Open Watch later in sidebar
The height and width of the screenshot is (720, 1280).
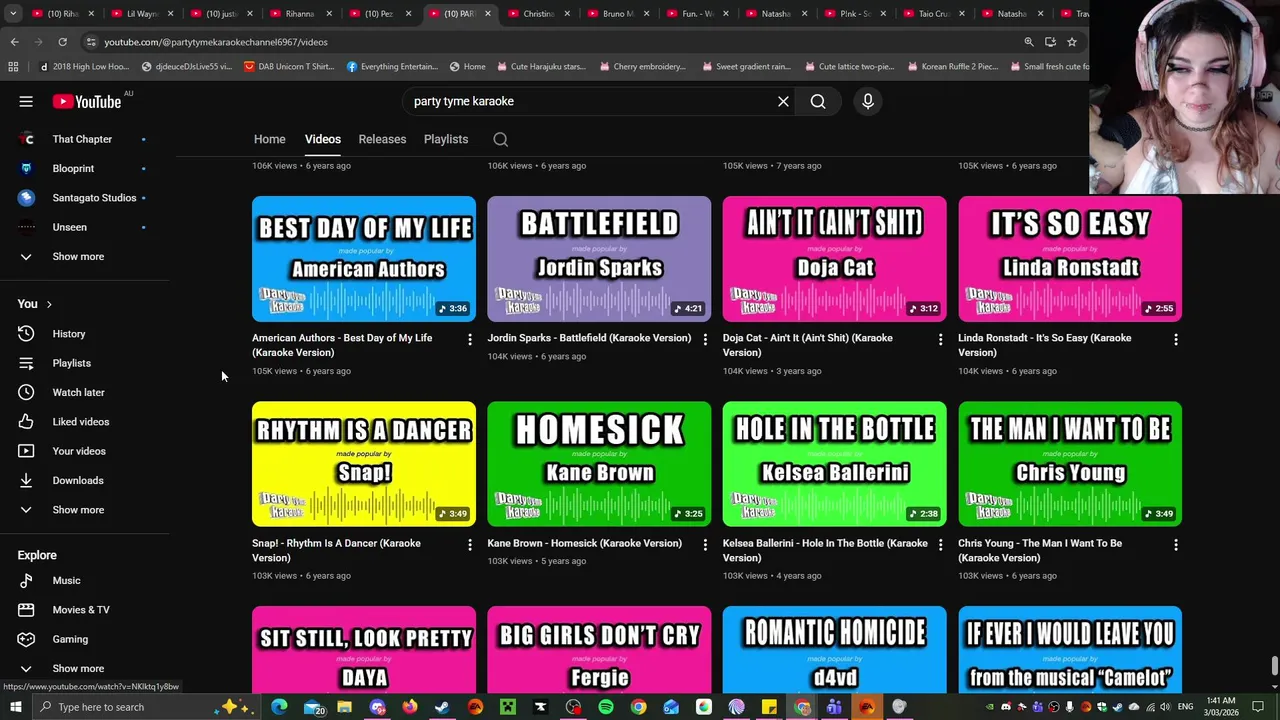80,392
